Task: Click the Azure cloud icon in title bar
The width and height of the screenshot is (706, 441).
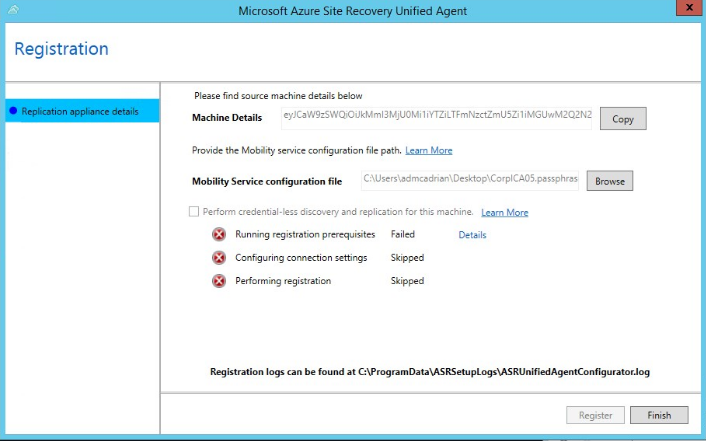Action: [x=13, y=9]
